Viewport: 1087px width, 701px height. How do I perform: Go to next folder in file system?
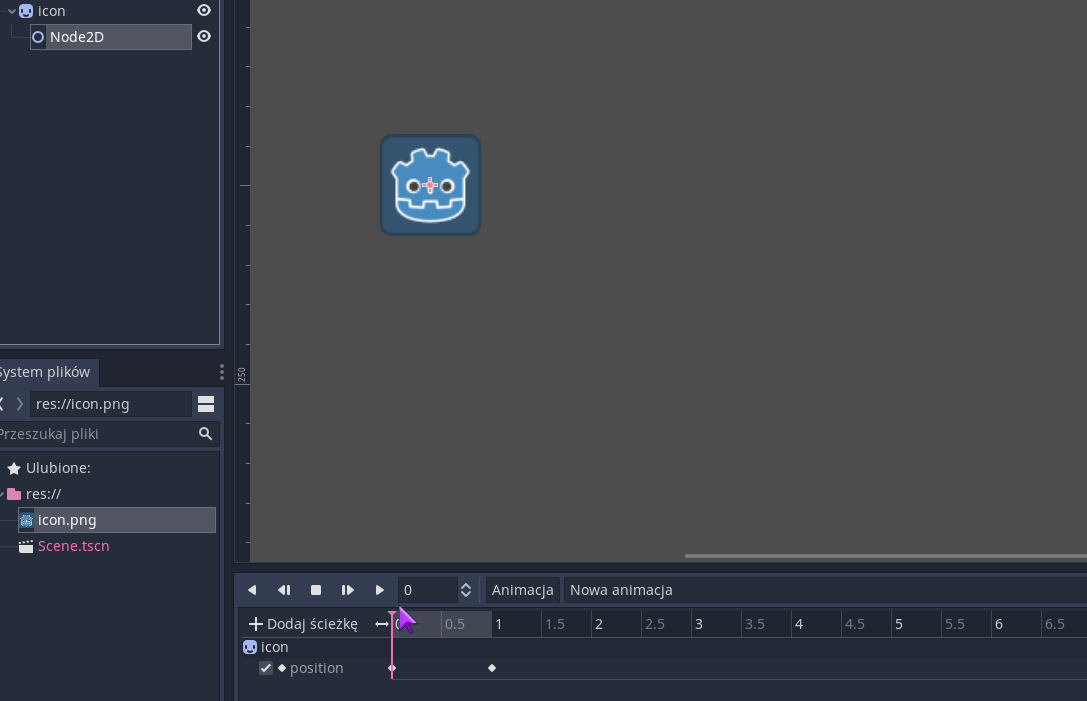(x=19, y=404)
